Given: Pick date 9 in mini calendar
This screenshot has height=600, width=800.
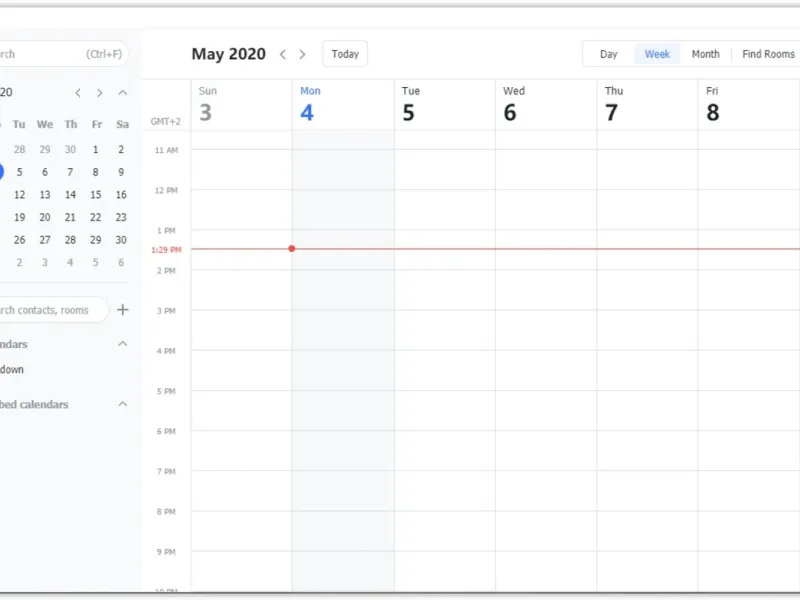Looking at the screenshot, I should [x=121, y=172].
